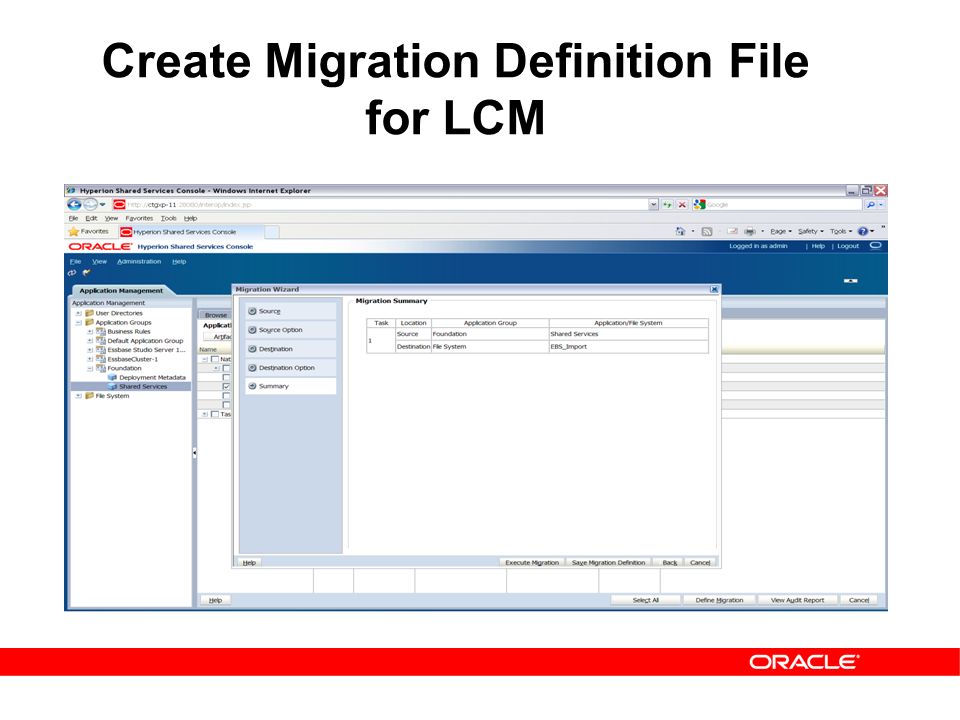Open the address bar history dropdown arrow
Image resolution: width=960 pixels, height=720 pixels.
pos(653,204)
